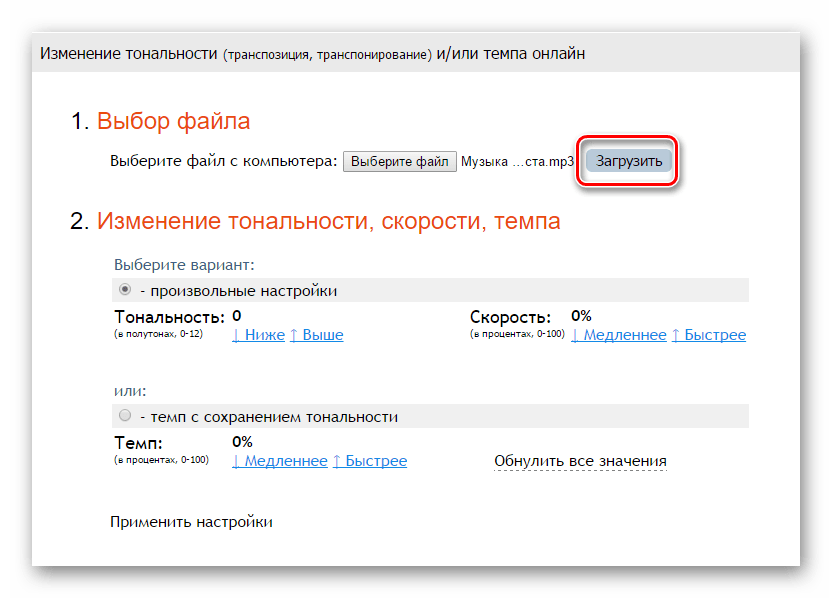Click "Быстрее" under the Скорость setting
The width and height of the screenshot is (832, 598).
click(x=708, y=335)
